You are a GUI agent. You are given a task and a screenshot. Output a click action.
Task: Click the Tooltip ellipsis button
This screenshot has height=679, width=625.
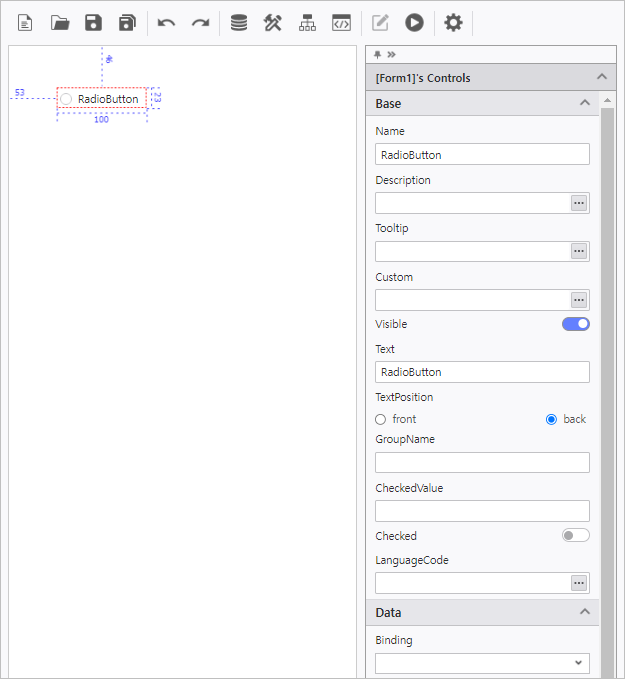click(579, 251)
